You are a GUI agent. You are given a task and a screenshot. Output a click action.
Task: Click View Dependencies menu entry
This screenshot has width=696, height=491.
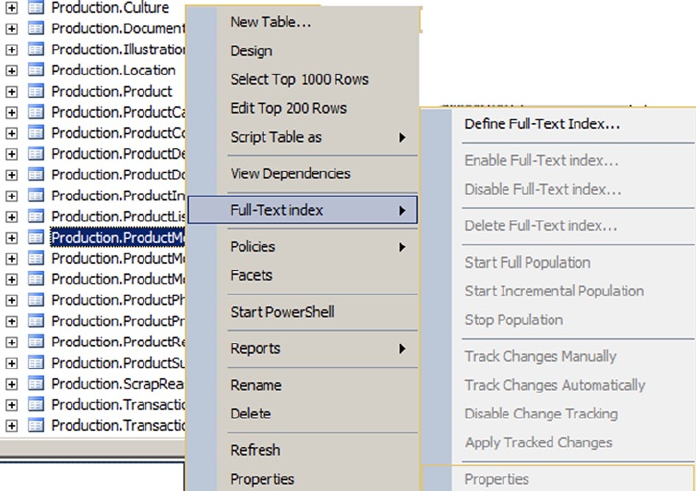click(x=290, y=173)
